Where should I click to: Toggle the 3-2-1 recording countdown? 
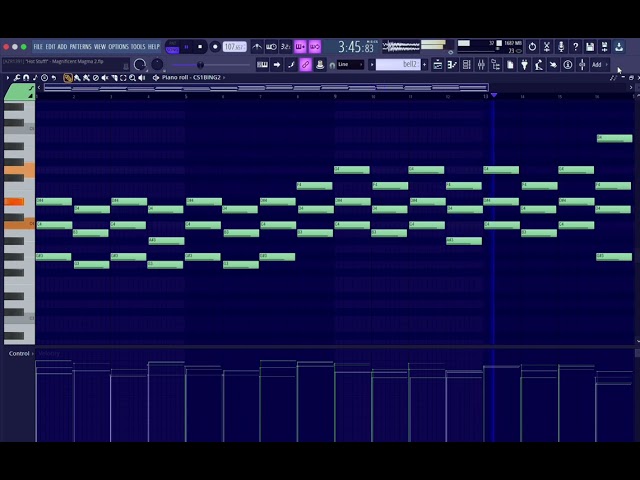click(x=285, y=47)
